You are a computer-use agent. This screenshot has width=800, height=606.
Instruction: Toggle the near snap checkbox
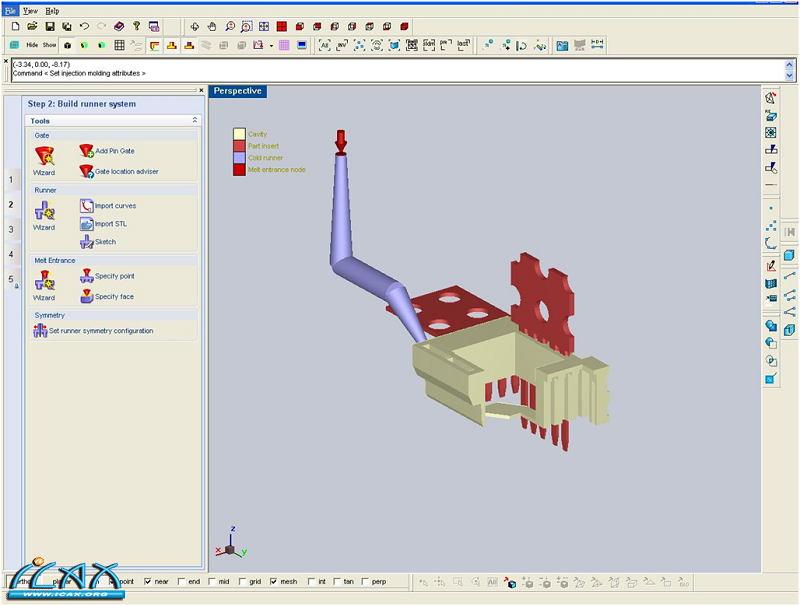148,581
